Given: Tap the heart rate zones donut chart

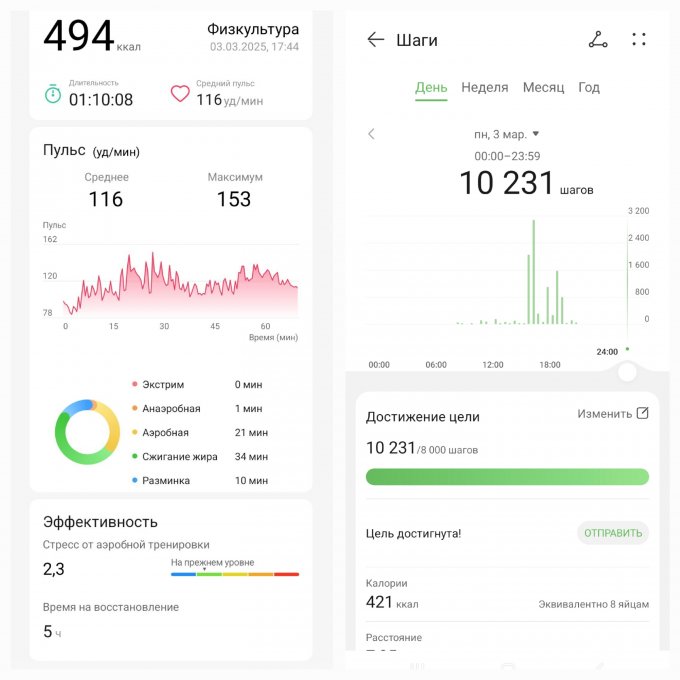Looking at the screenshot, I should [87, 432].
